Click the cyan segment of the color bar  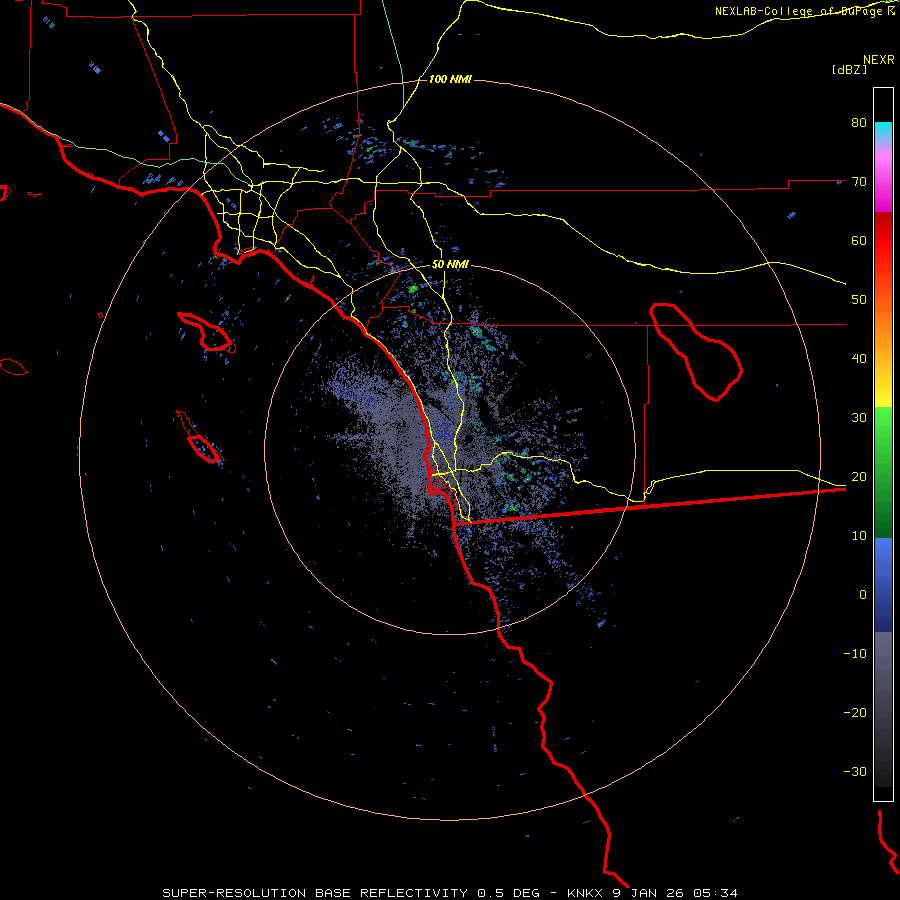tap(883, 131)
